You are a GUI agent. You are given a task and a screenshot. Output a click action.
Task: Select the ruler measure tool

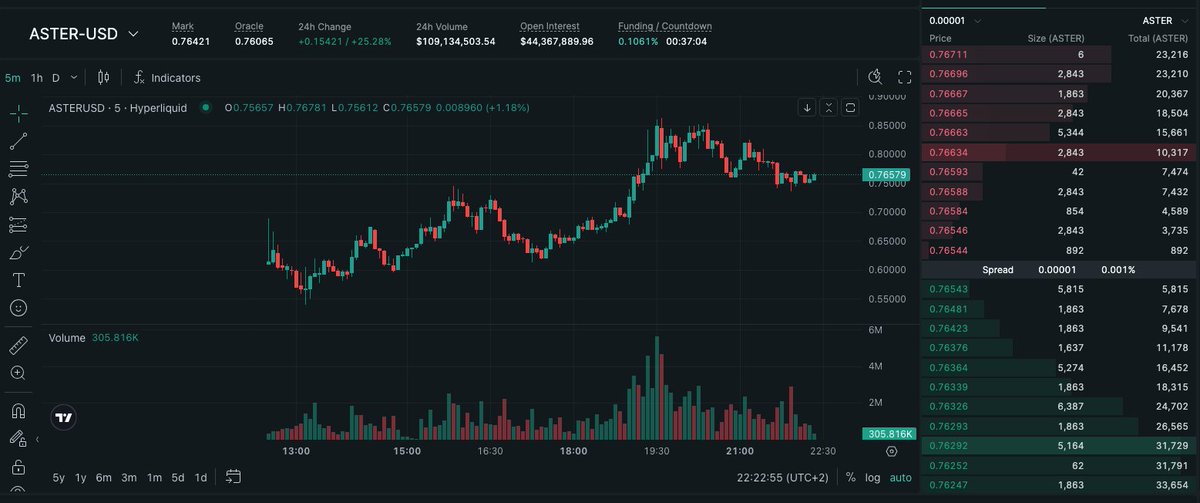18,345
